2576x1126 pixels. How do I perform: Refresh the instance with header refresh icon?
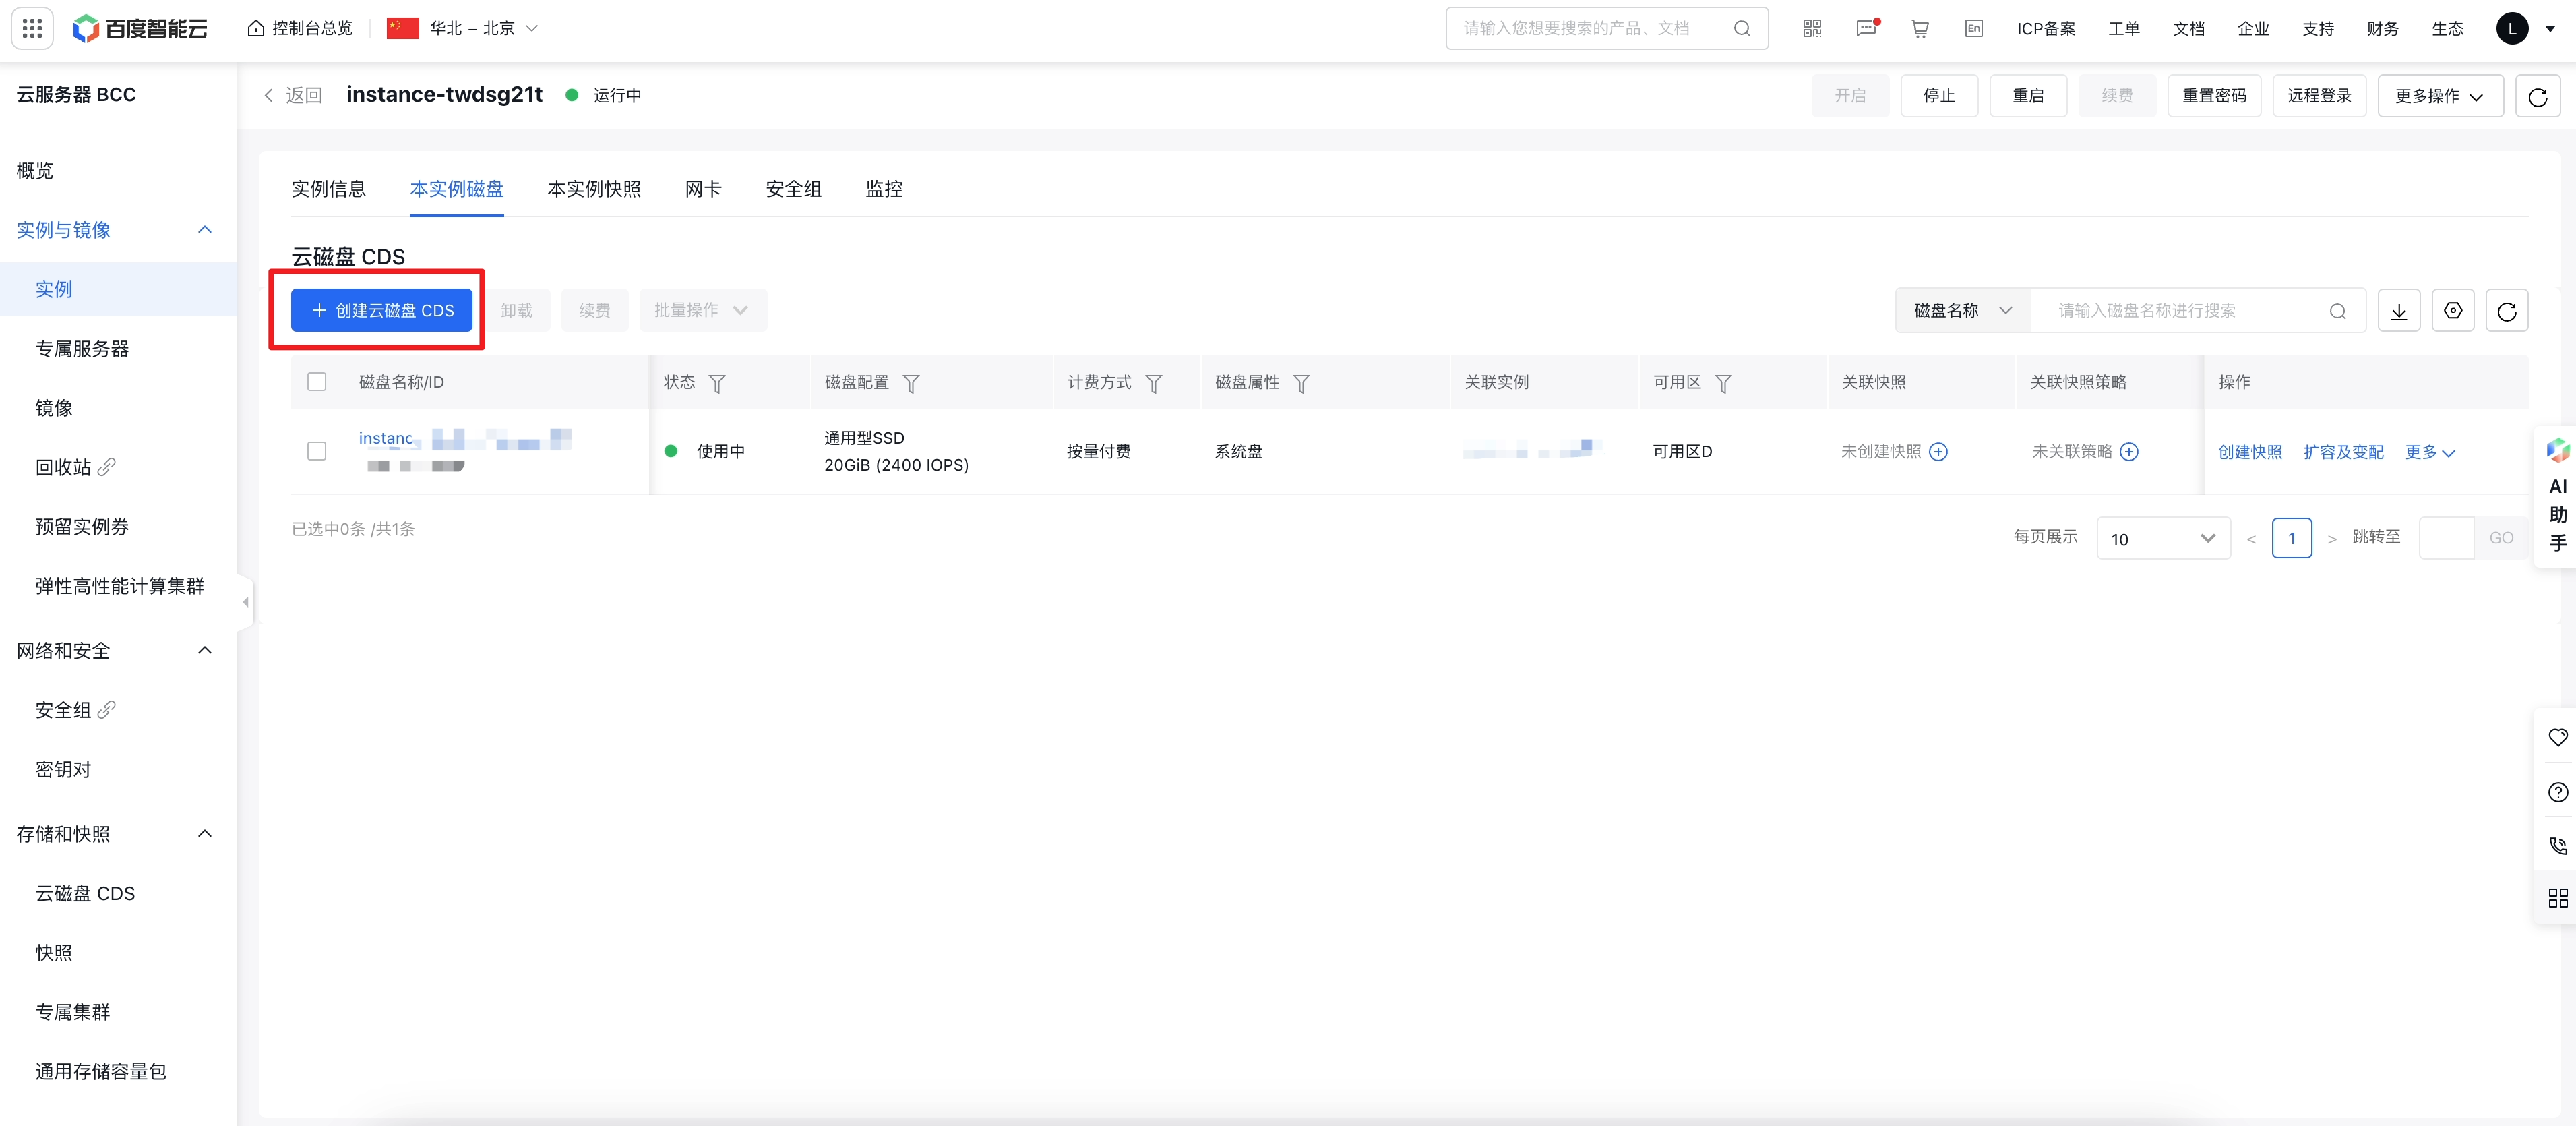click(2537, 96)
